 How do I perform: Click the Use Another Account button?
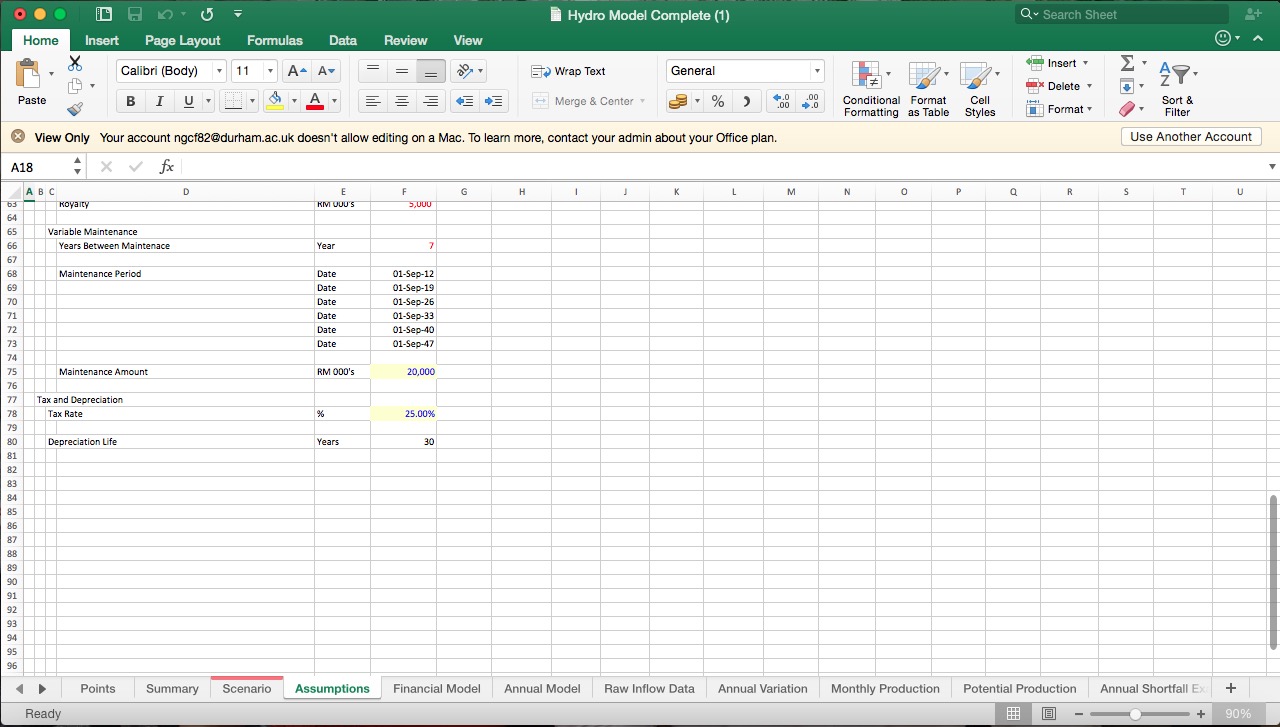[x=1190, y=136]
